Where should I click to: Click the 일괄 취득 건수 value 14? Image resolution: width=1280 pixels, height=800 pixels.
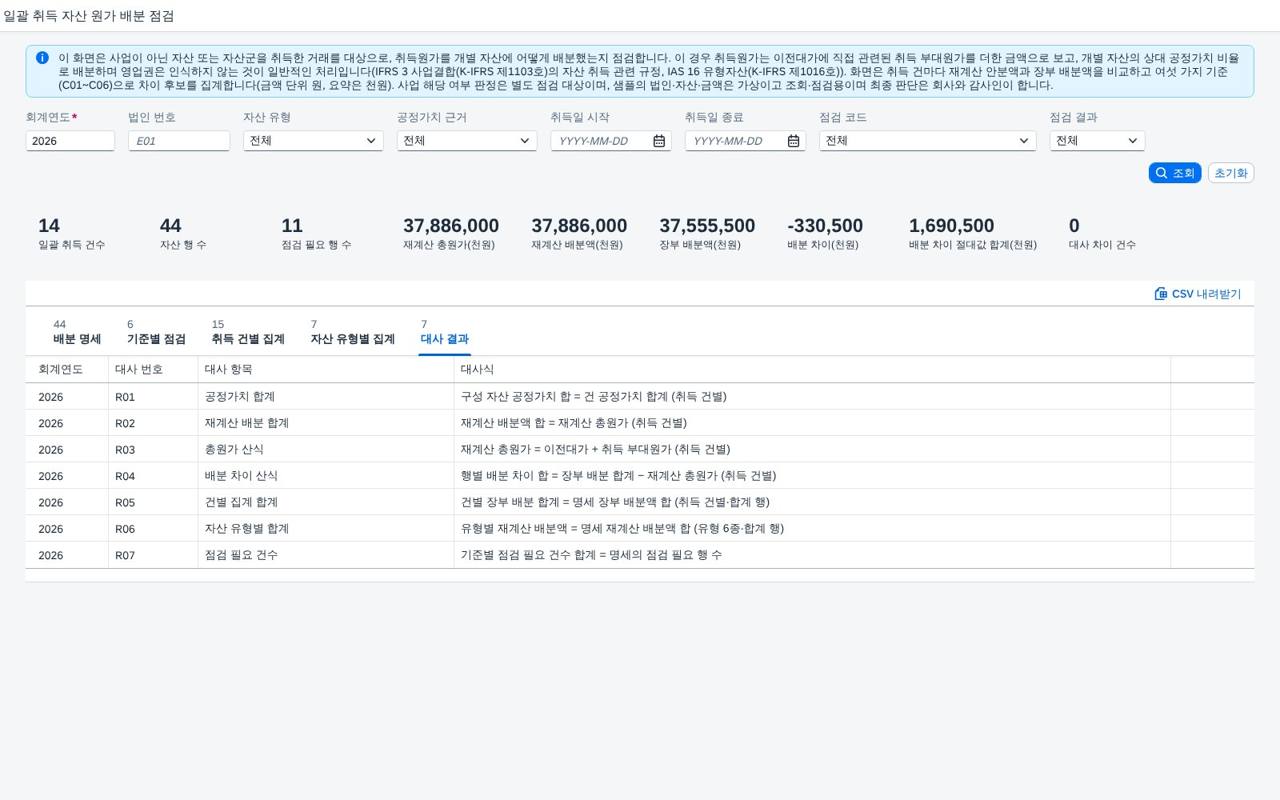coord(49,226)
